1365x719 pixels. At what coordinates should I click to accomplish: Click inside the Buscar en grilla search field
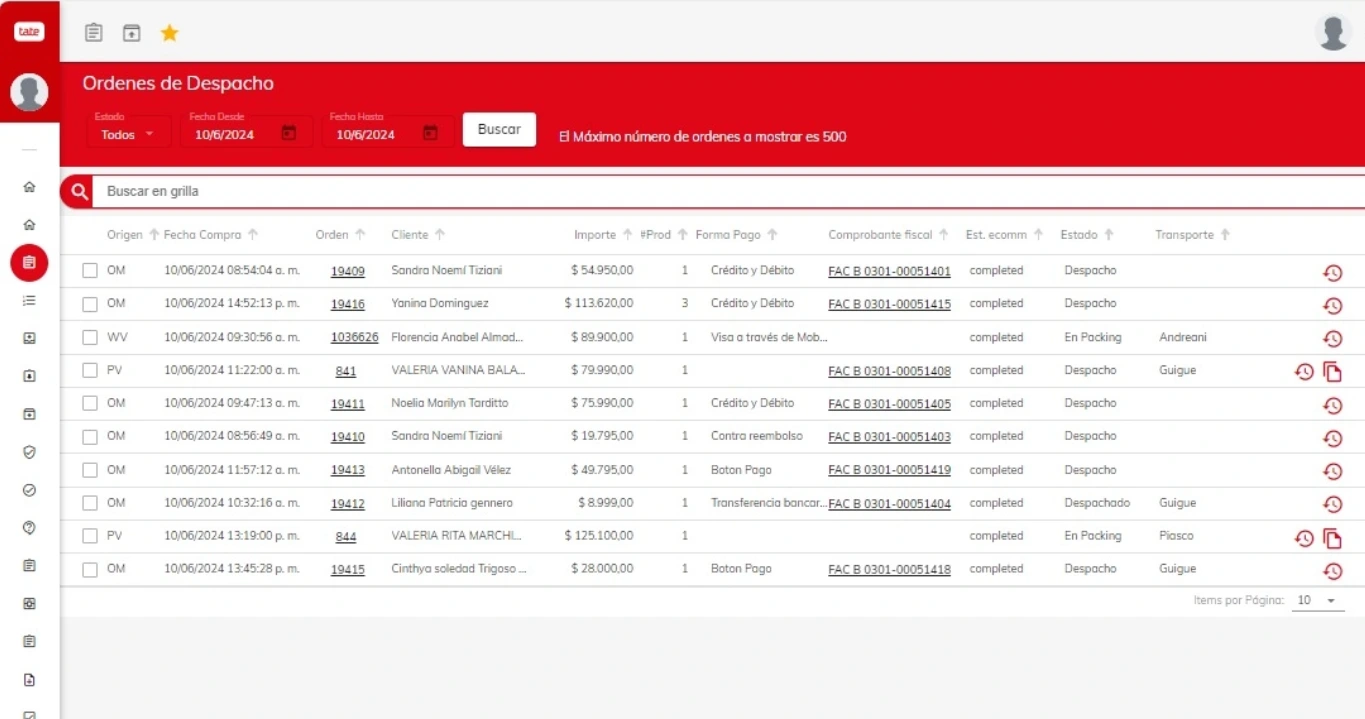click(x=400, y=190)
